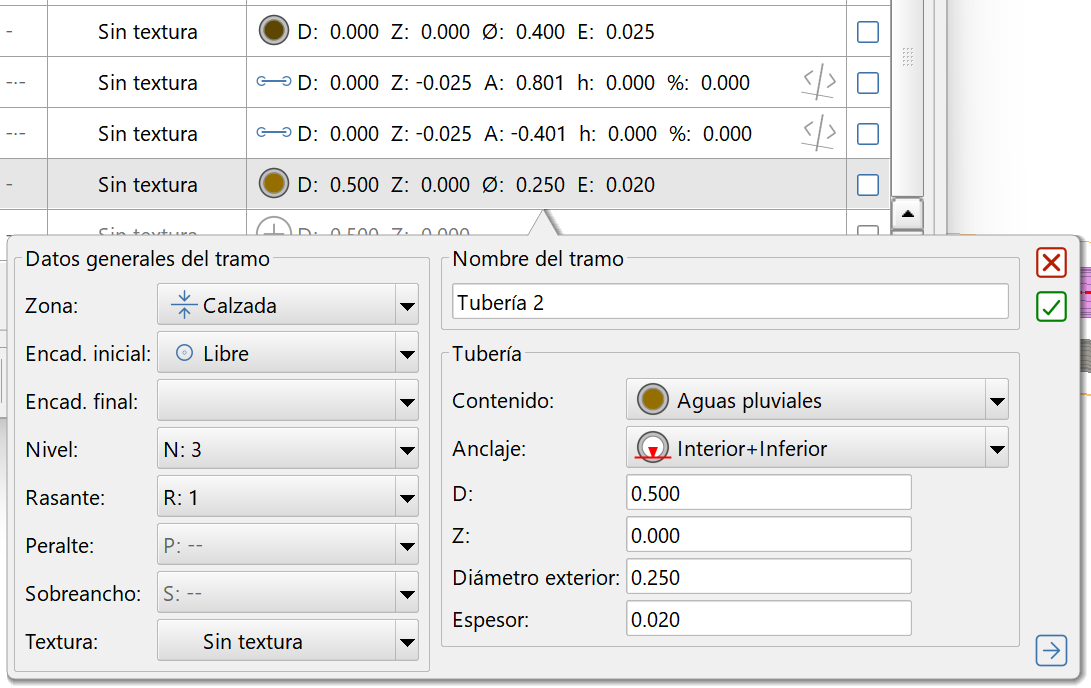Click pipe icon in the Ø 0.400 row
This screenshot has height=688, width=1091.
tap(273, 32)
